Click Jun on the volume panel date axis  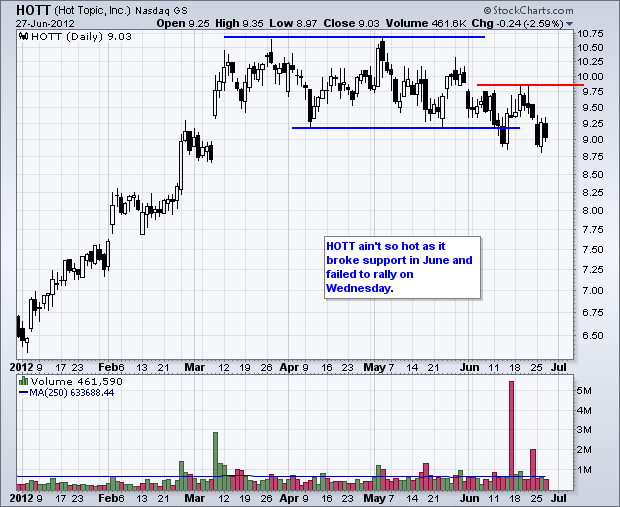[x=469, y=498]
